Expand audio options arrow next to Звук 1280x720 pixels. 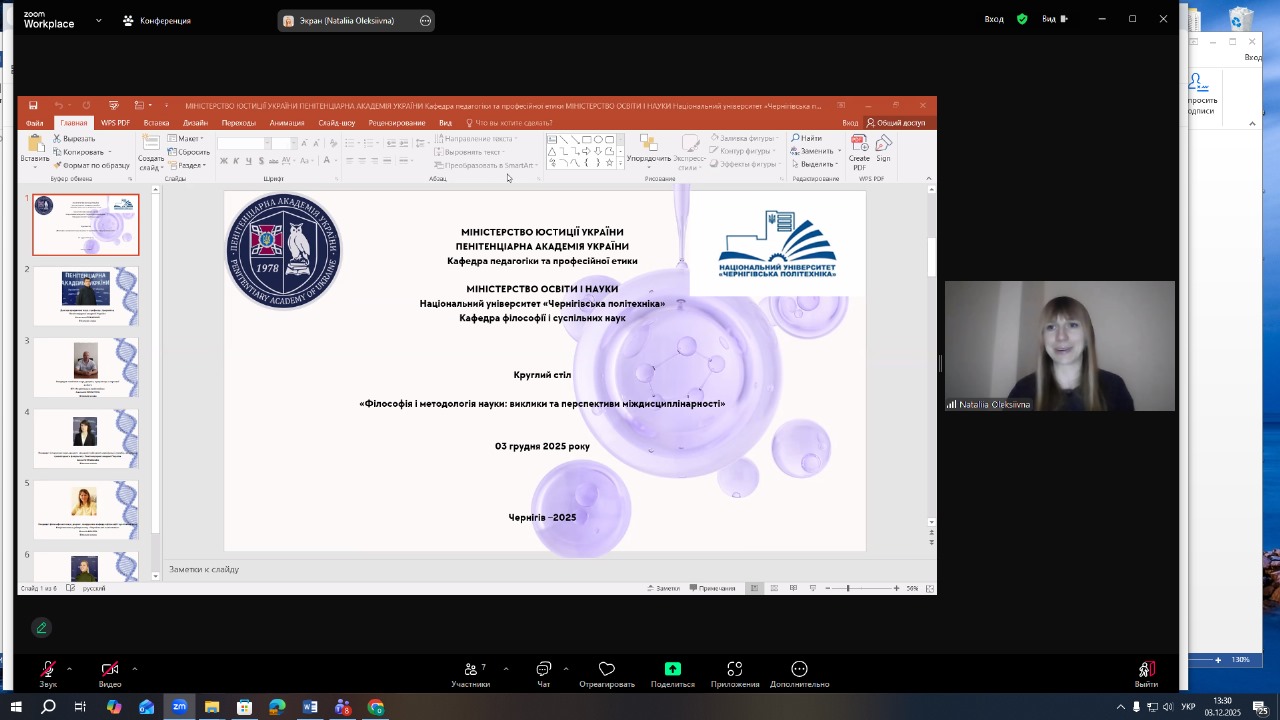[69, 668]
